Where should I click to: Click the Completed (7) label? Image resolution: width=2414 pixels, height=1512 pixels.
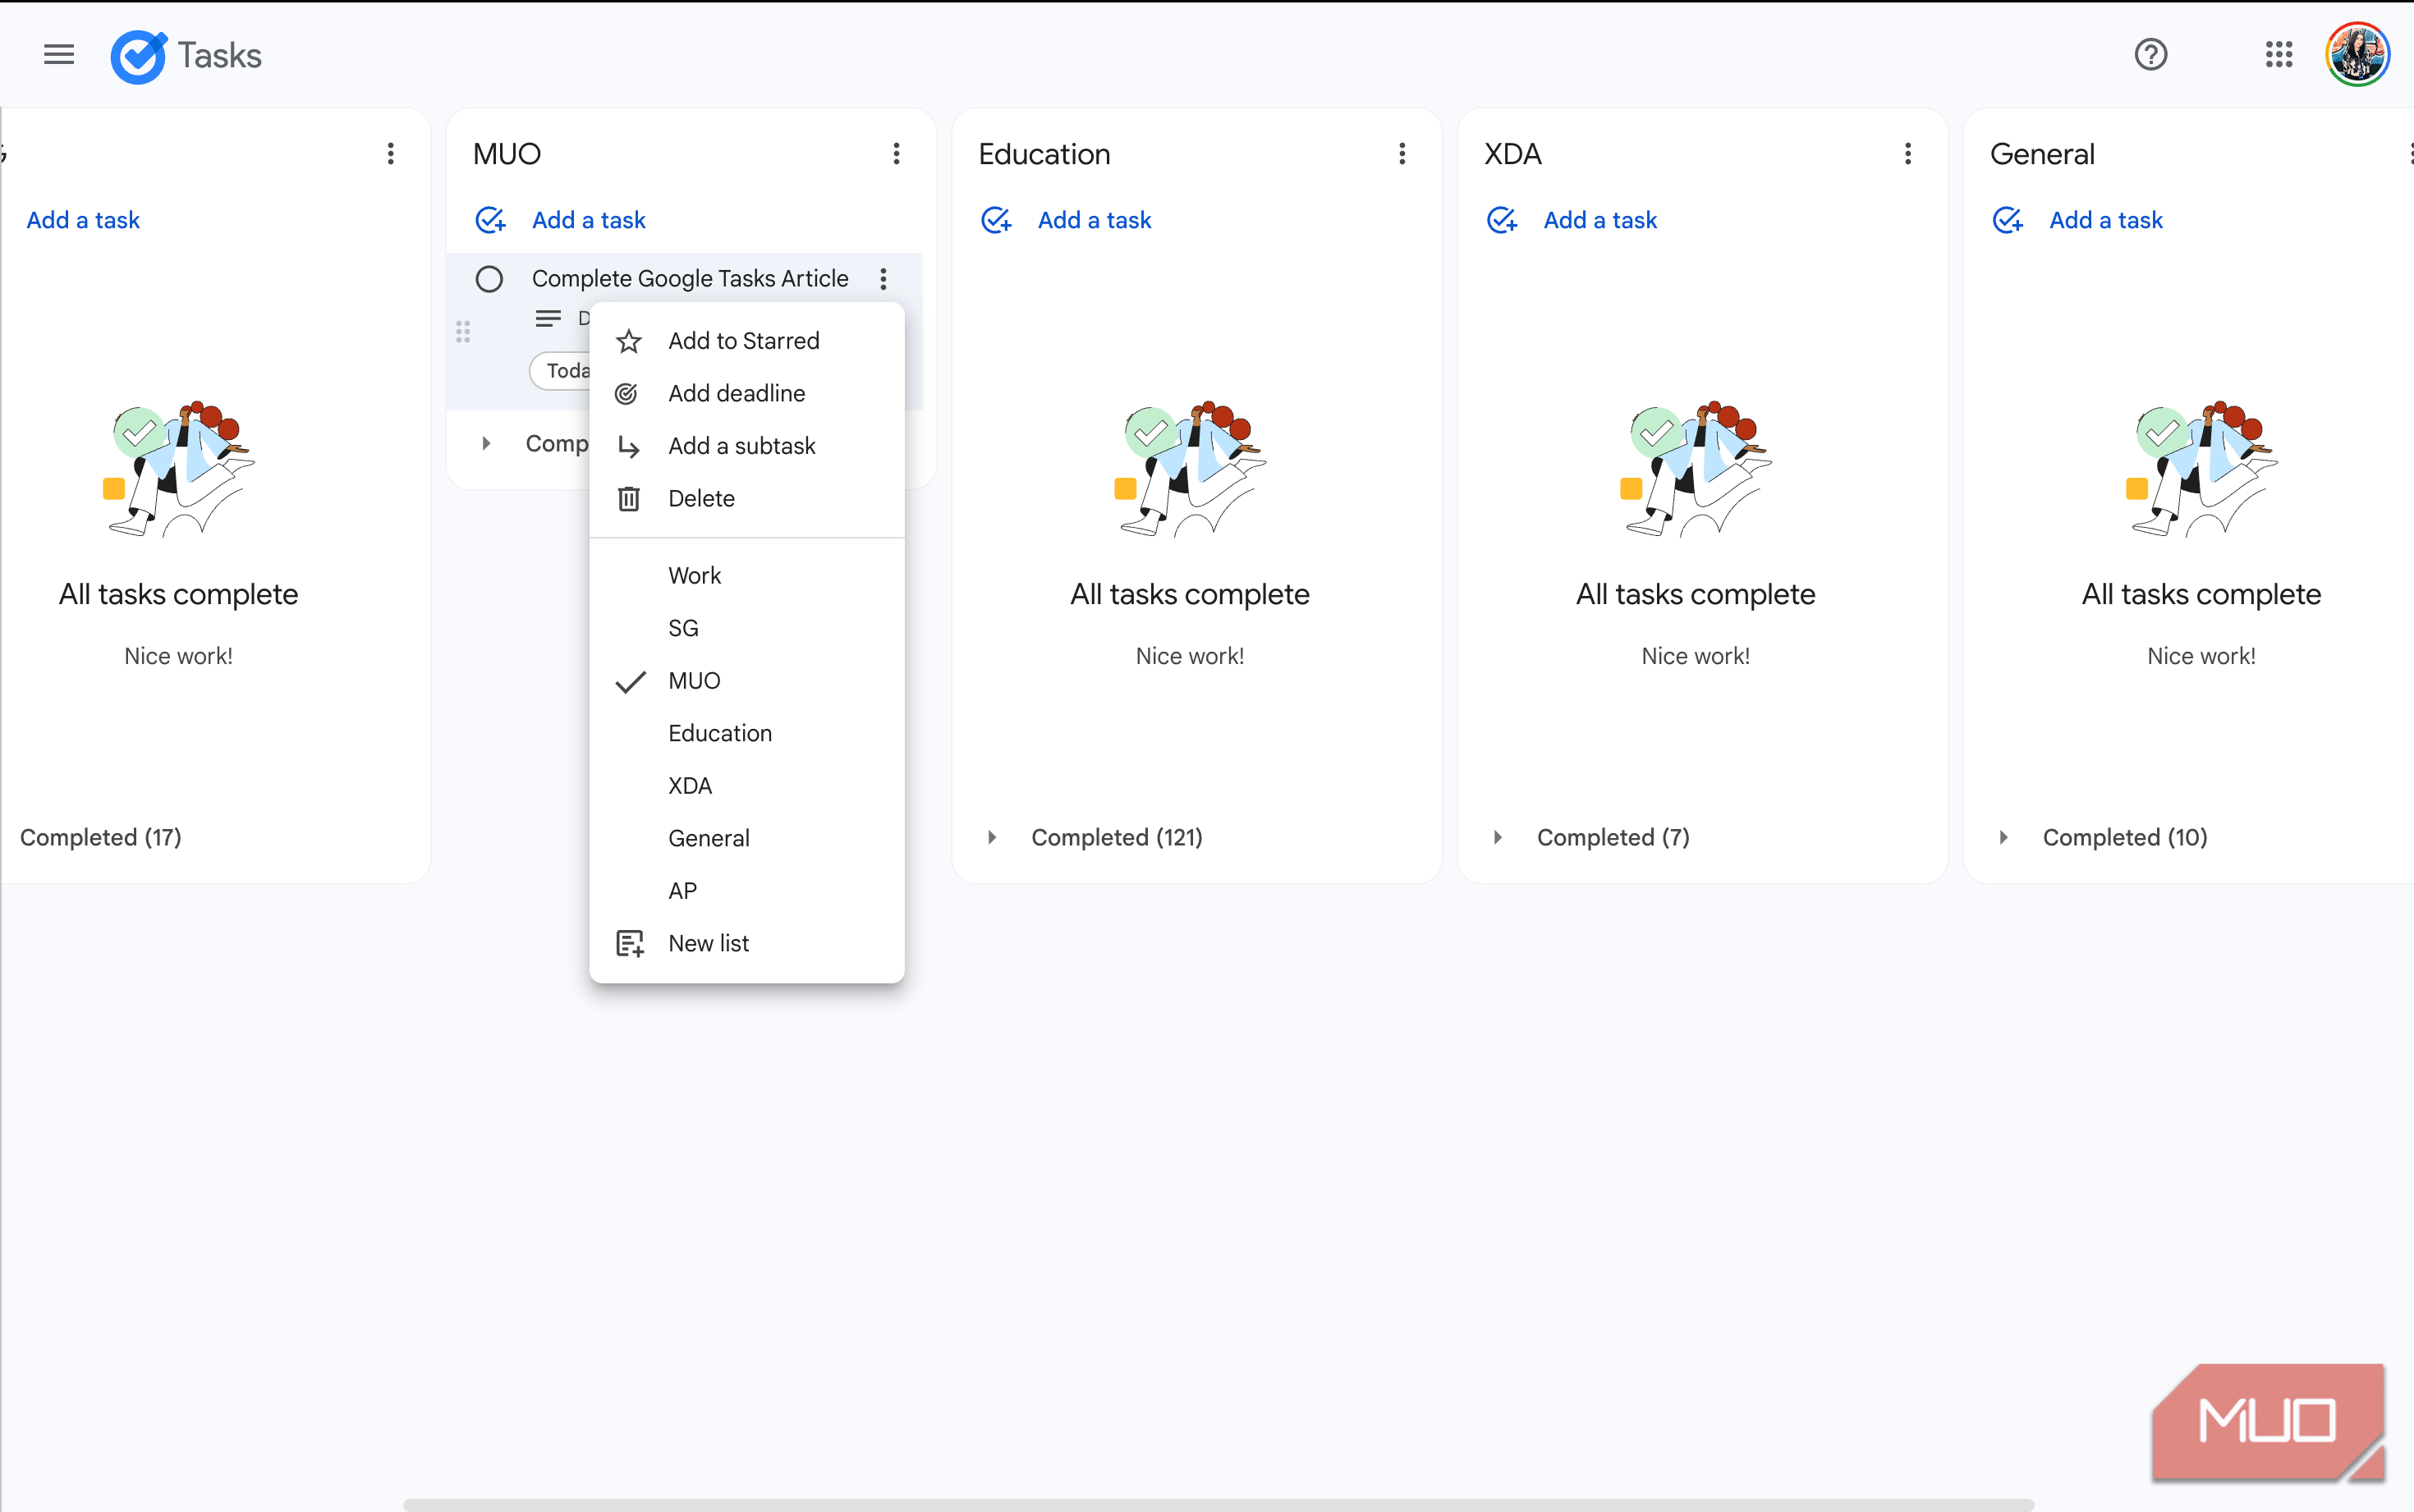click(x=1613, y=837)
